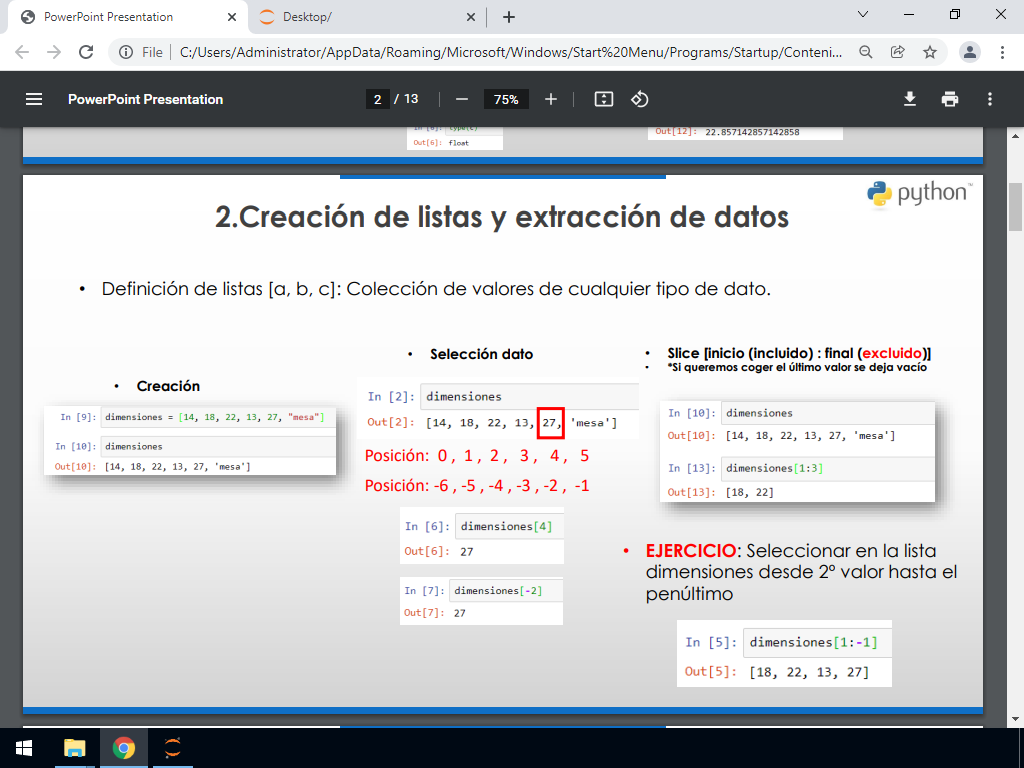Open the PDF viewer sidebar menu
The width and height of the screenshot is (1024, 768).
(34, 99)
